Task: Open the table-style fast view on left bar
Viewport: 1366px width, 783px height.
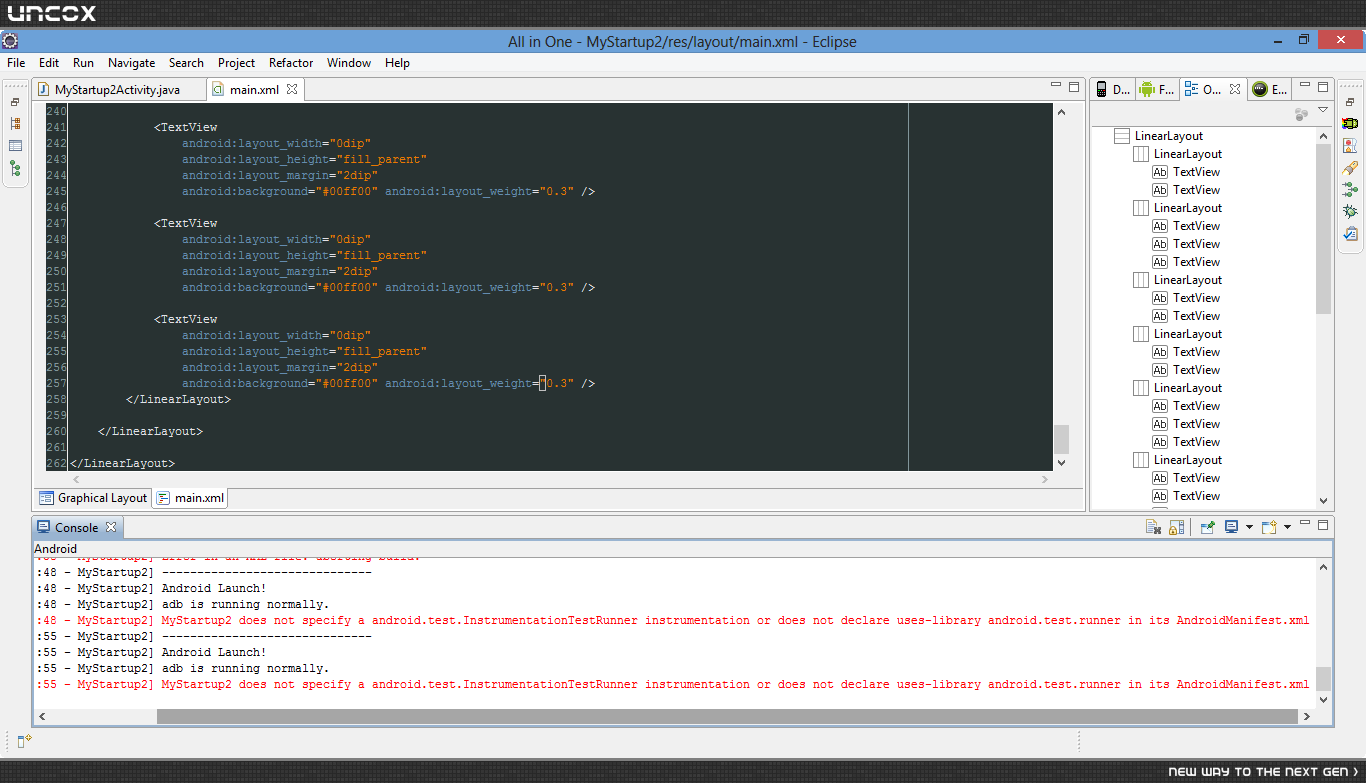Action: (x=15, y=146)
